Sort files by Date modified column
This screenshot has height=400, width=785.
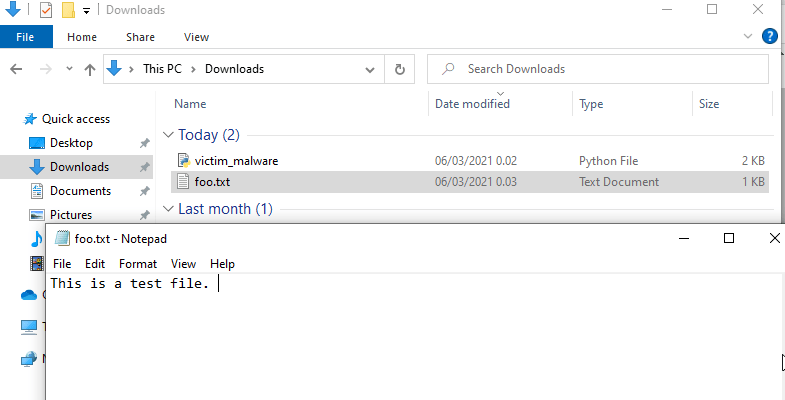(x=472, y=104)
